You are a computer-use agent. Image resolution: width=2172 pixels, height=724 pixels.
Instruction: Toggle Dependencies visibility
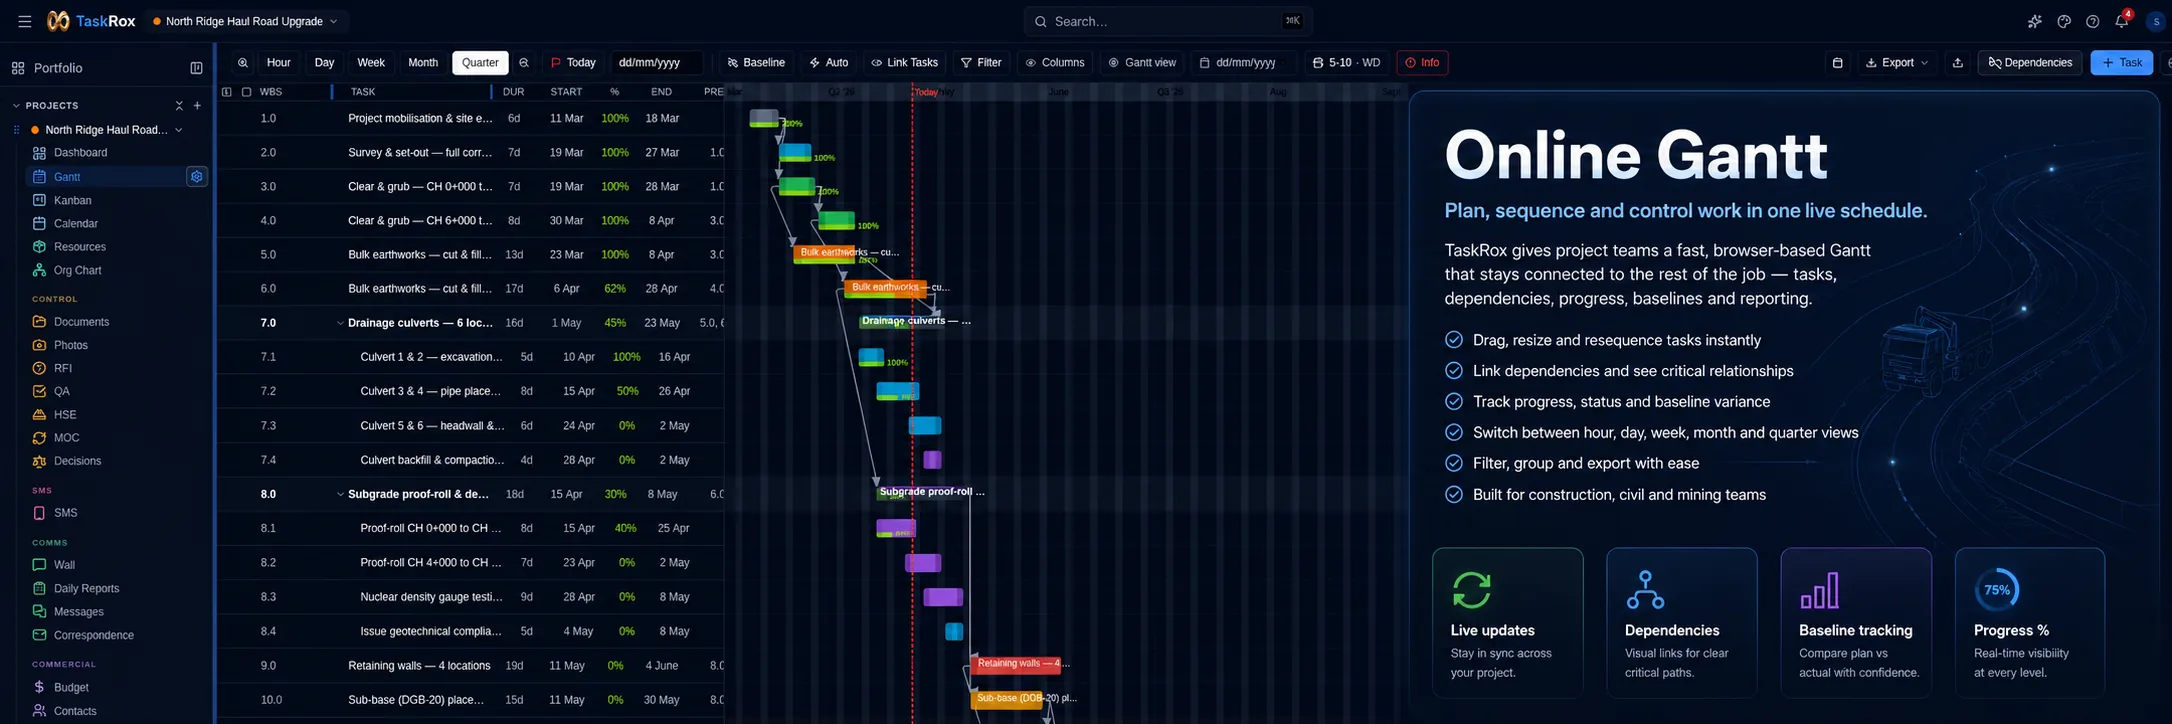[x=2030, y=63]
